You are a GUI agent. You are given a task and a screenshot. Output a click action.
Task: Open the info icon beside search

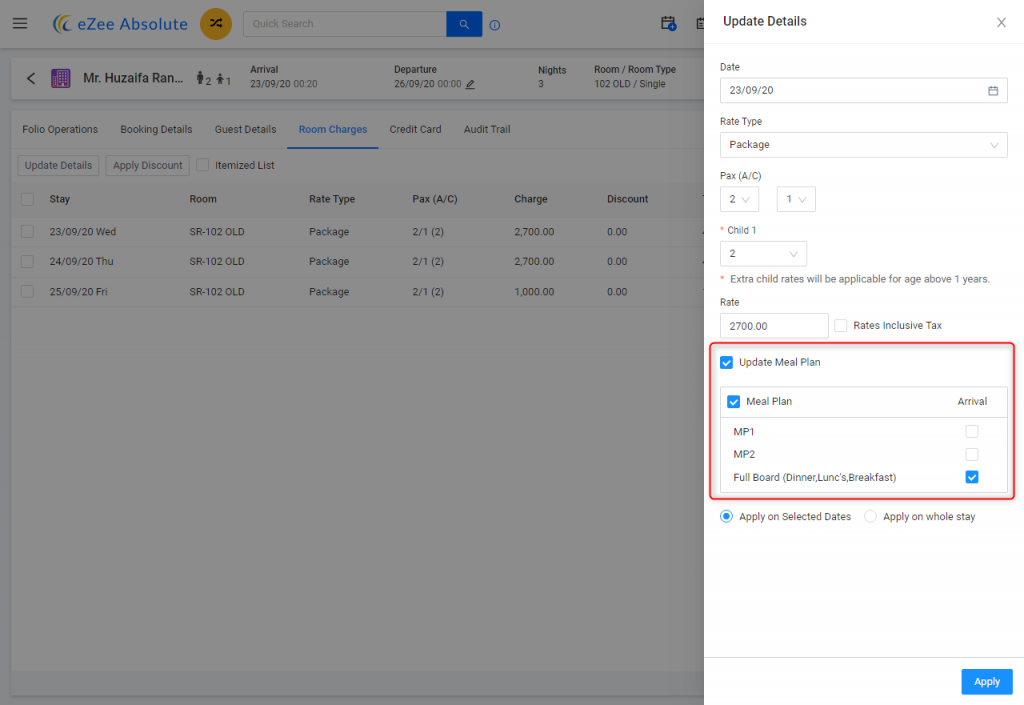(x=494, y=25)
